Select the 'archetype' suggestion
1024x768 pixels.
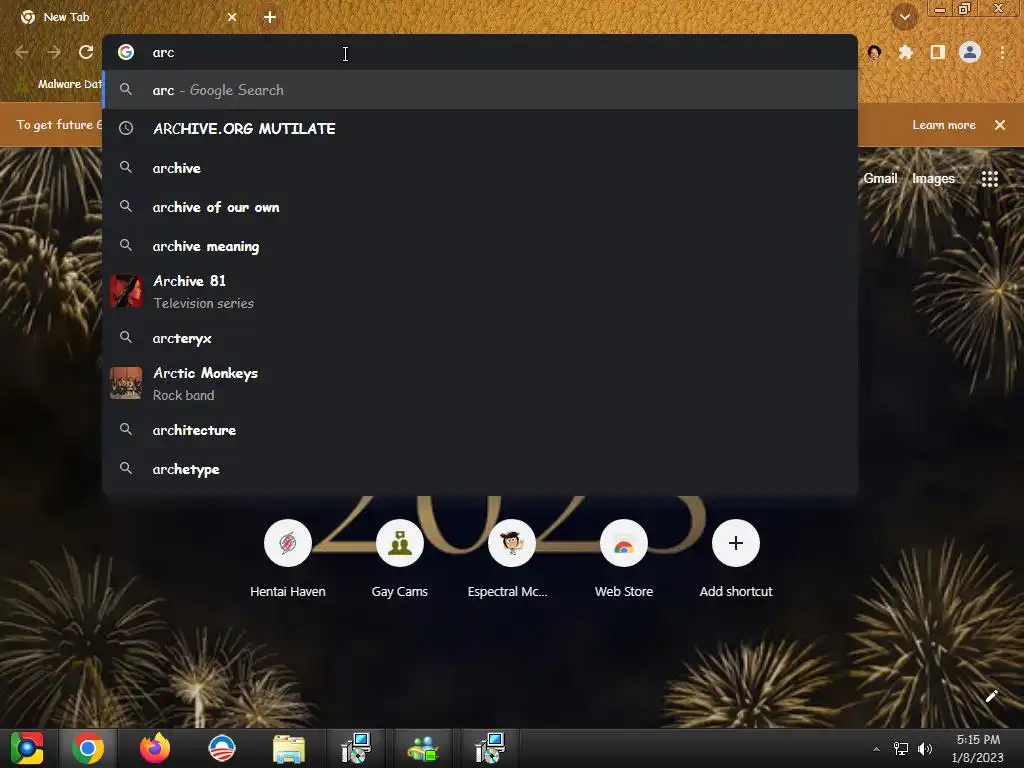(480, 469)
